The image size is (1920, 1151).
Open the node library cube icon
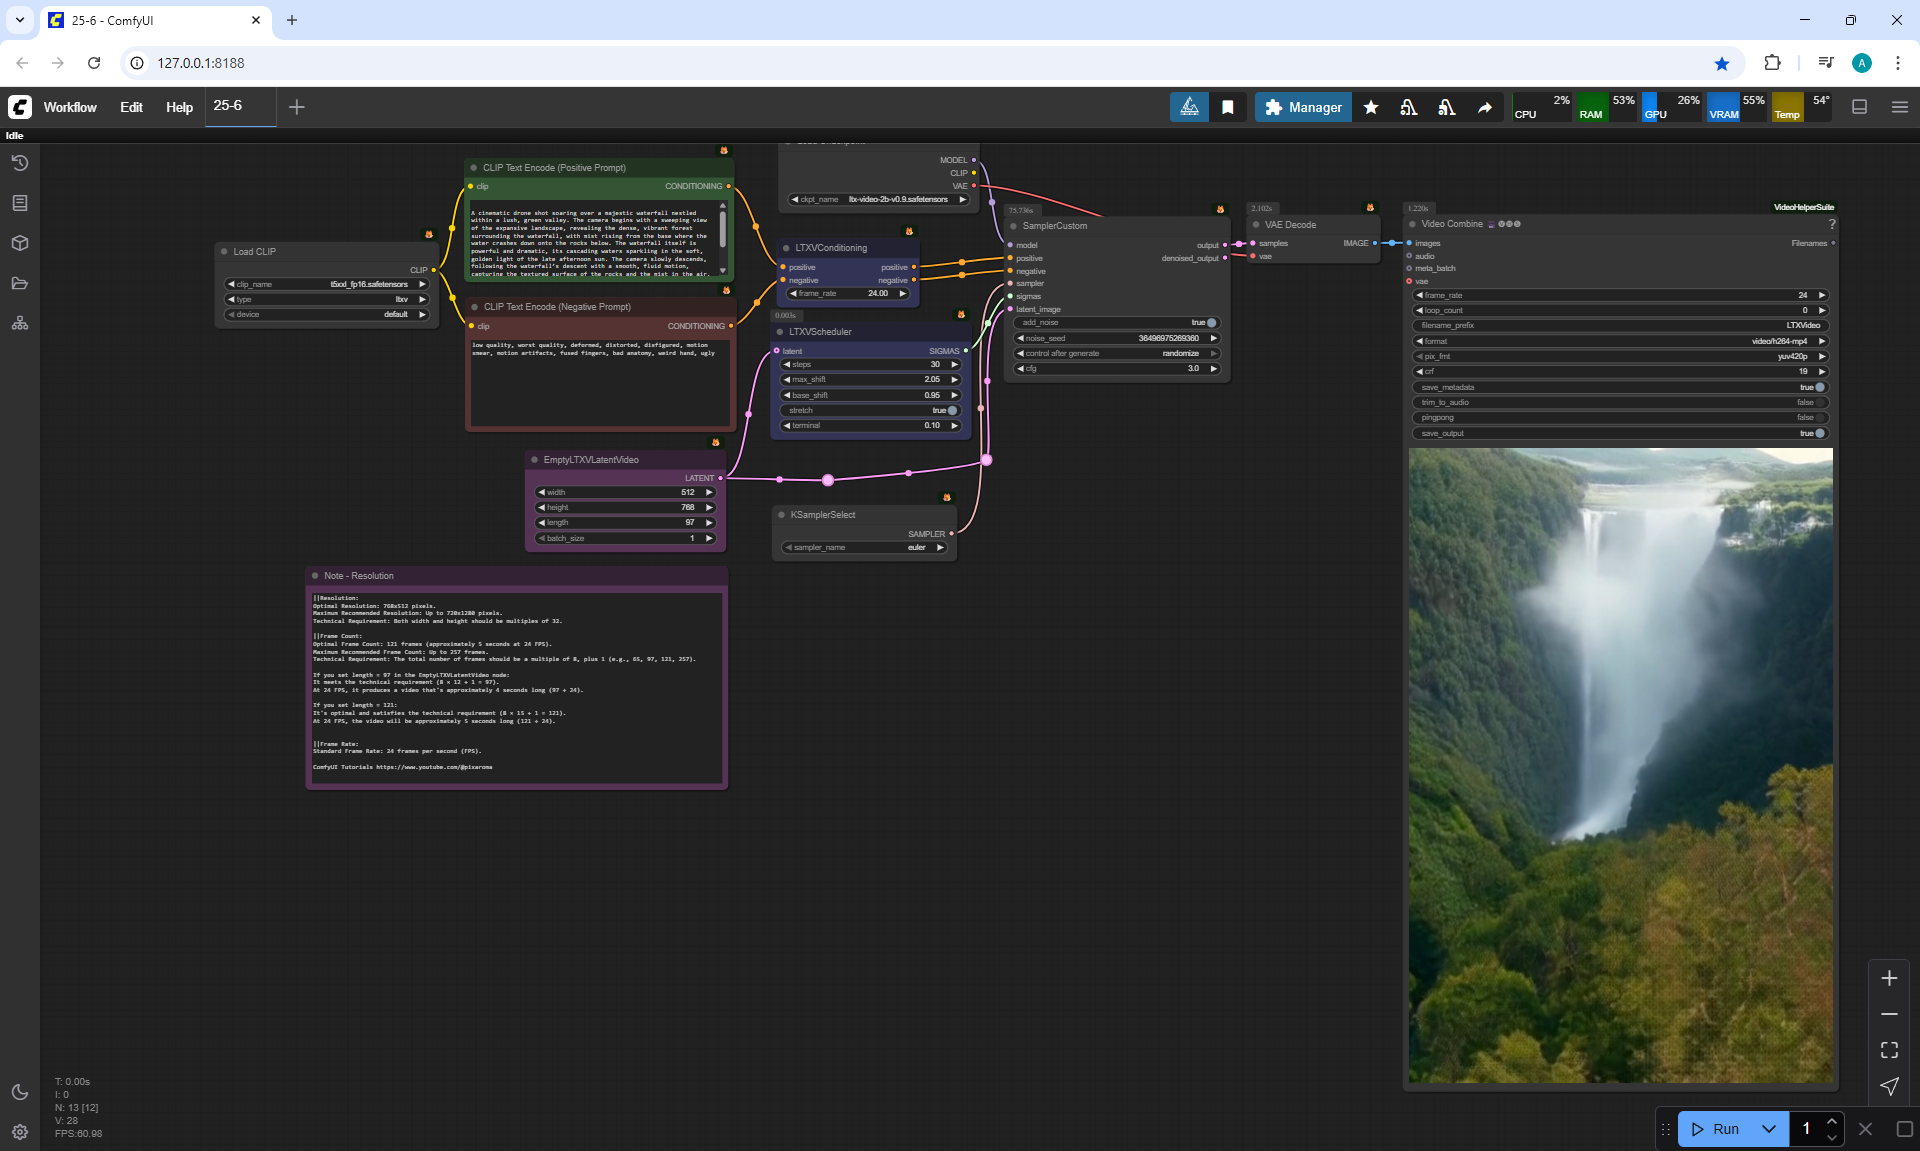pyautogui.click(x=20, y=243)
